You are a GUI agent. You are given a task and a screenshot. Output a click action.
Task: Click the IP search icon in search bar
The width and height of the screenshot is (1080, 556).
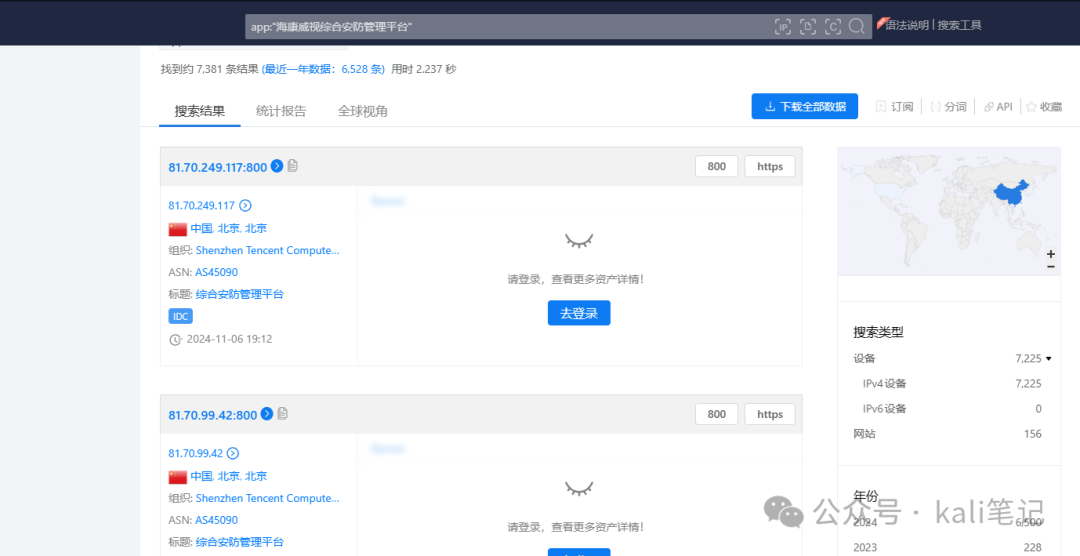coord(782,26)
